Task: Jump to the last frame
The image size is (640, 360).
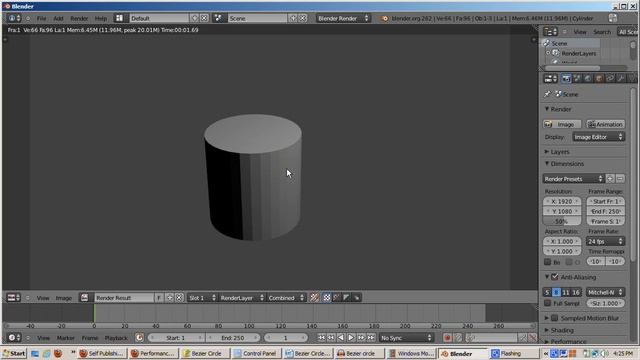Action: pos(371,338)
